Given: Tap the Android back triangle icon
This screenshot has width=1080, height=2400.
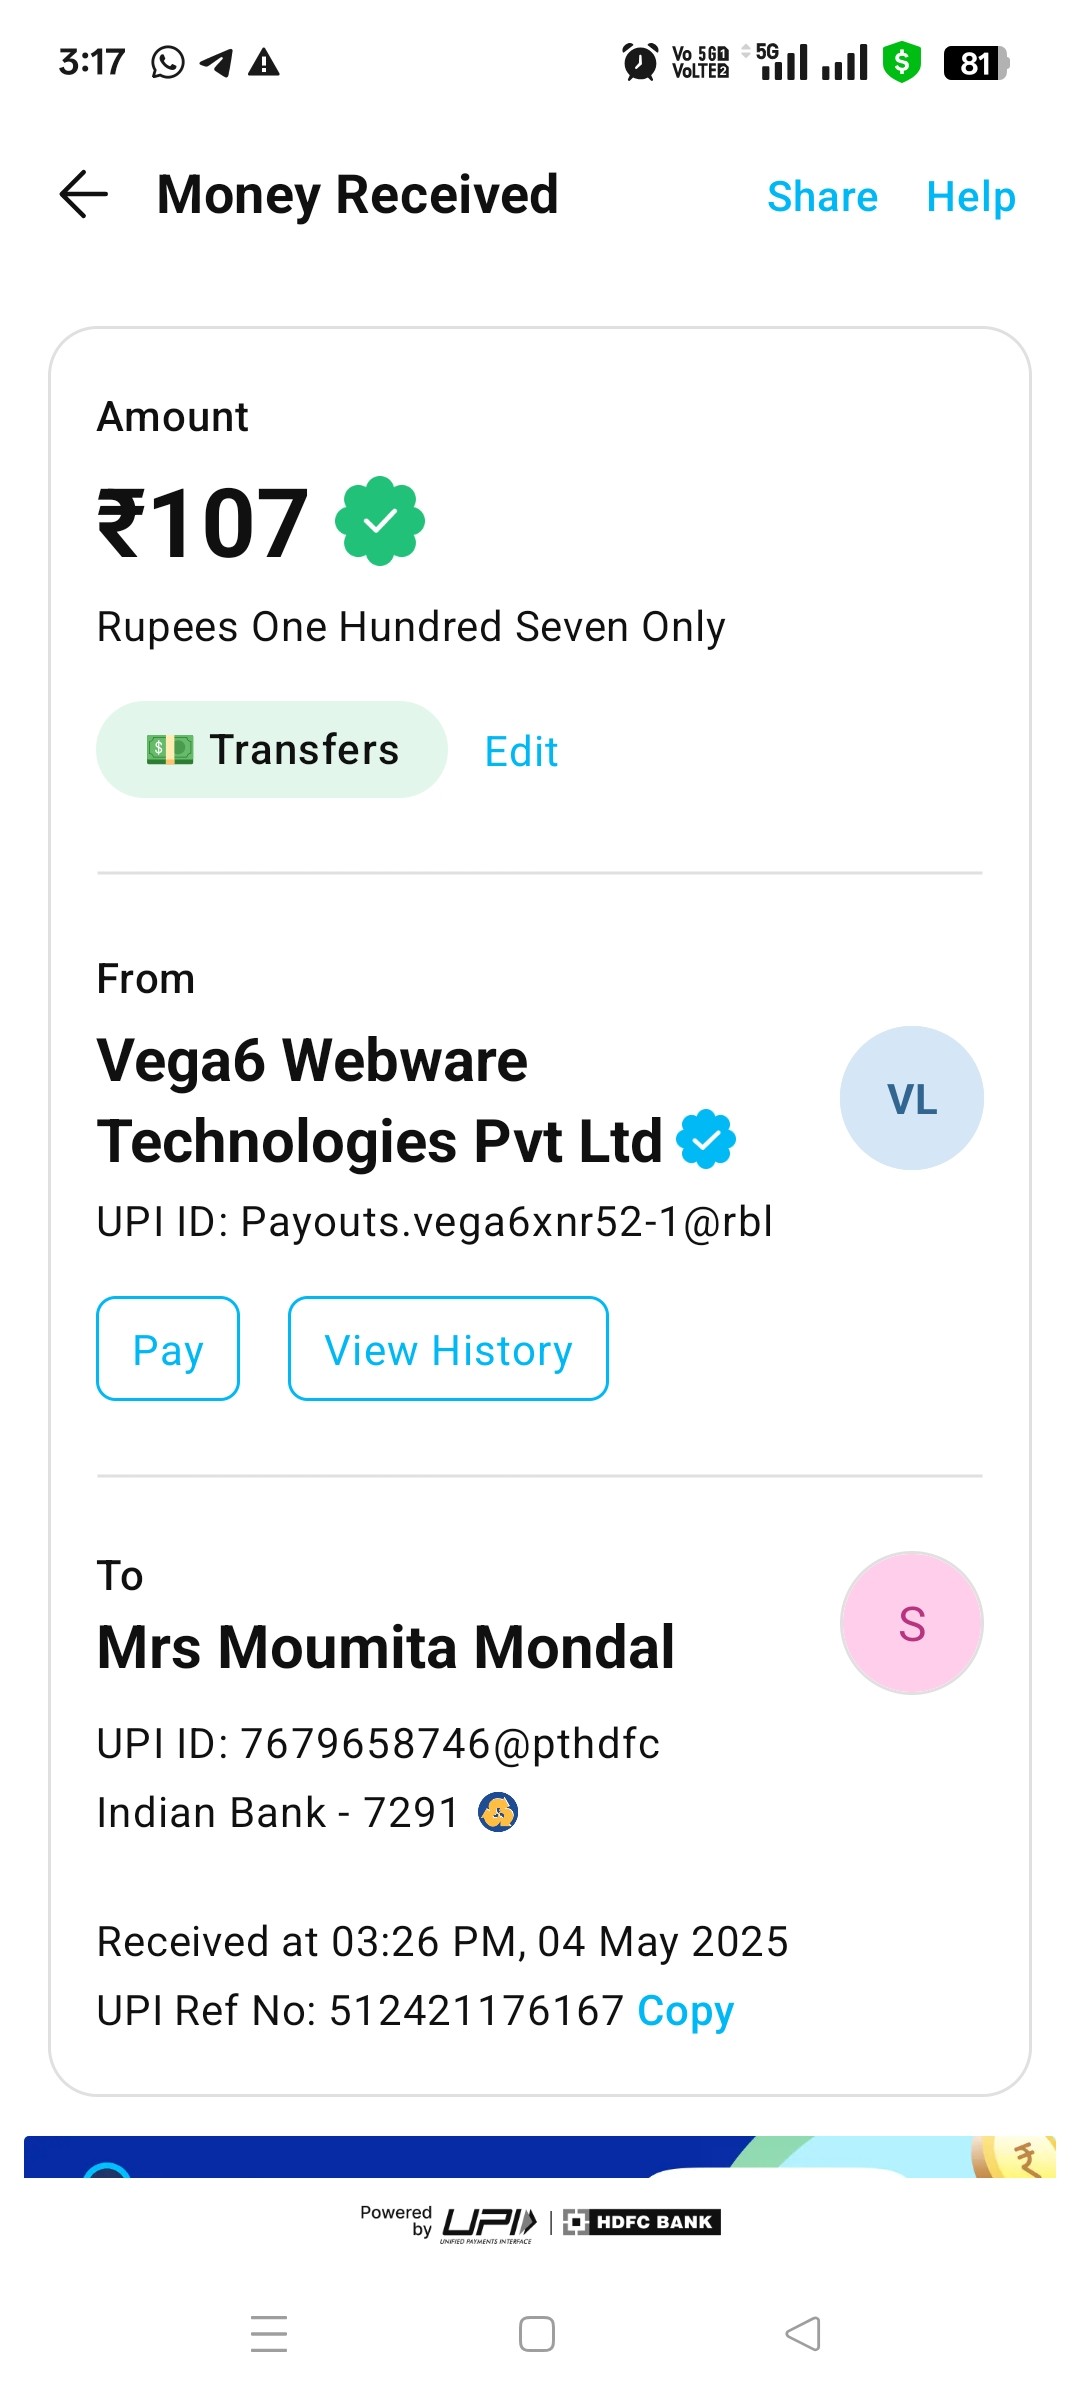Looking at the screenshot, I should click(803, 2334).
